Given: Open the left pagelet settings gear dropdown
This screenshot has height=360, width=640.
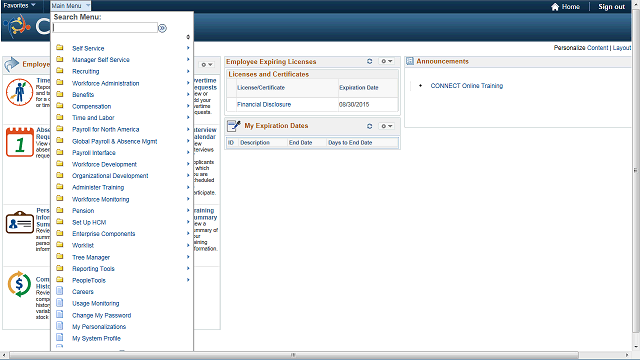Looking at the screenshot, I should (207, 64).
